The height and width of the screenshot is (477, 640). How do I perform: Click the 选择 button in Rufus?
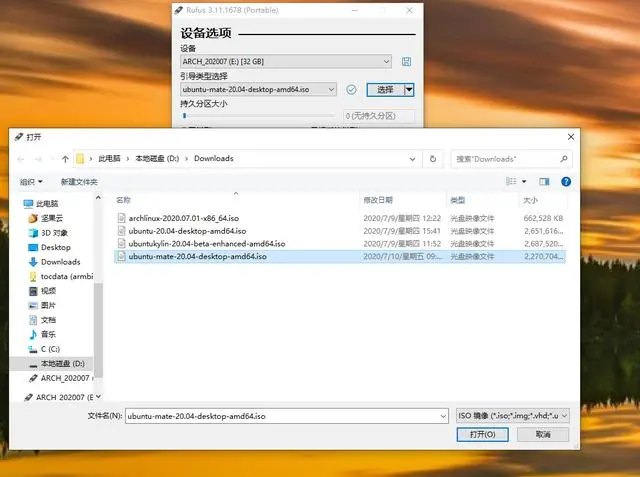(x=385, y=89)
